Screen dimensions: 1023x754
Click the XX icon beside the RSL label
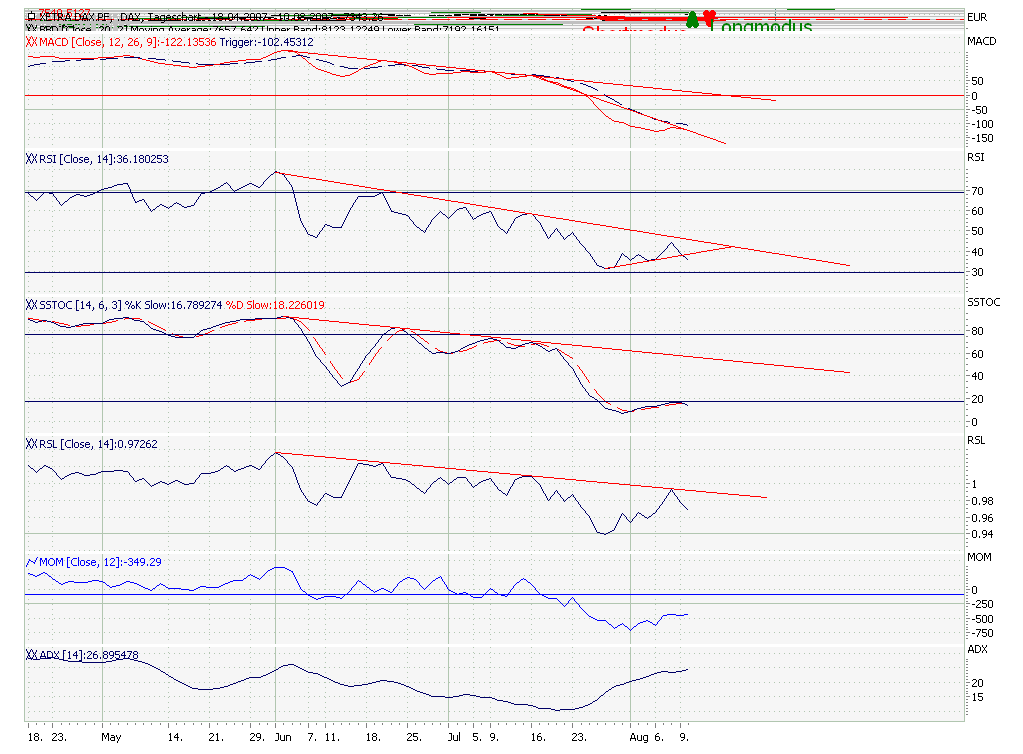(x=30, y=443)
